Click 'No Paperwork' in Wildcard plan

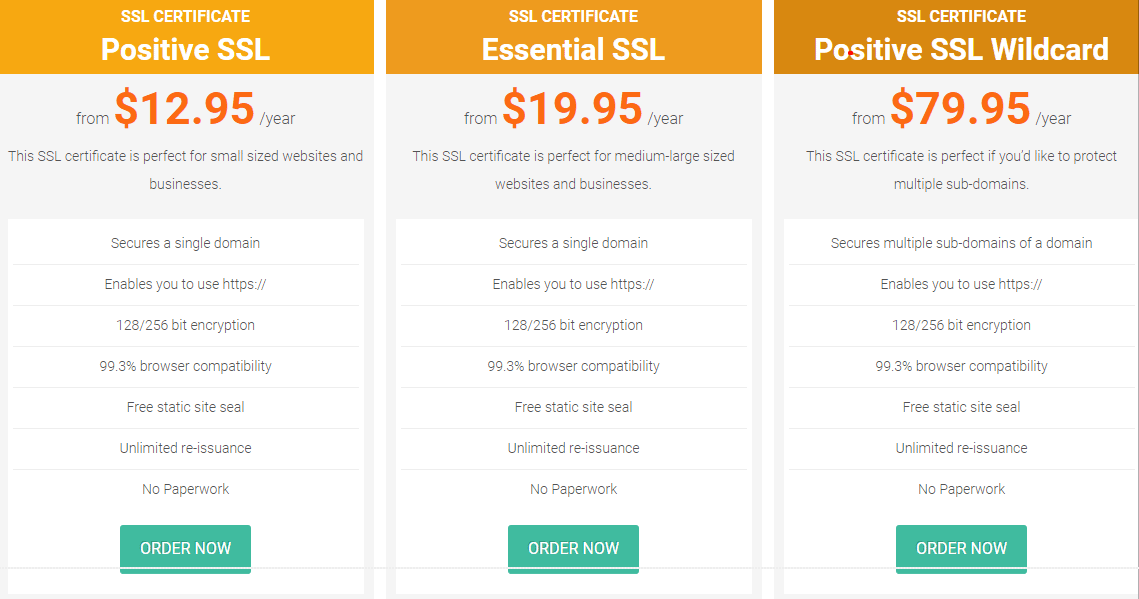tap(961, 489)
